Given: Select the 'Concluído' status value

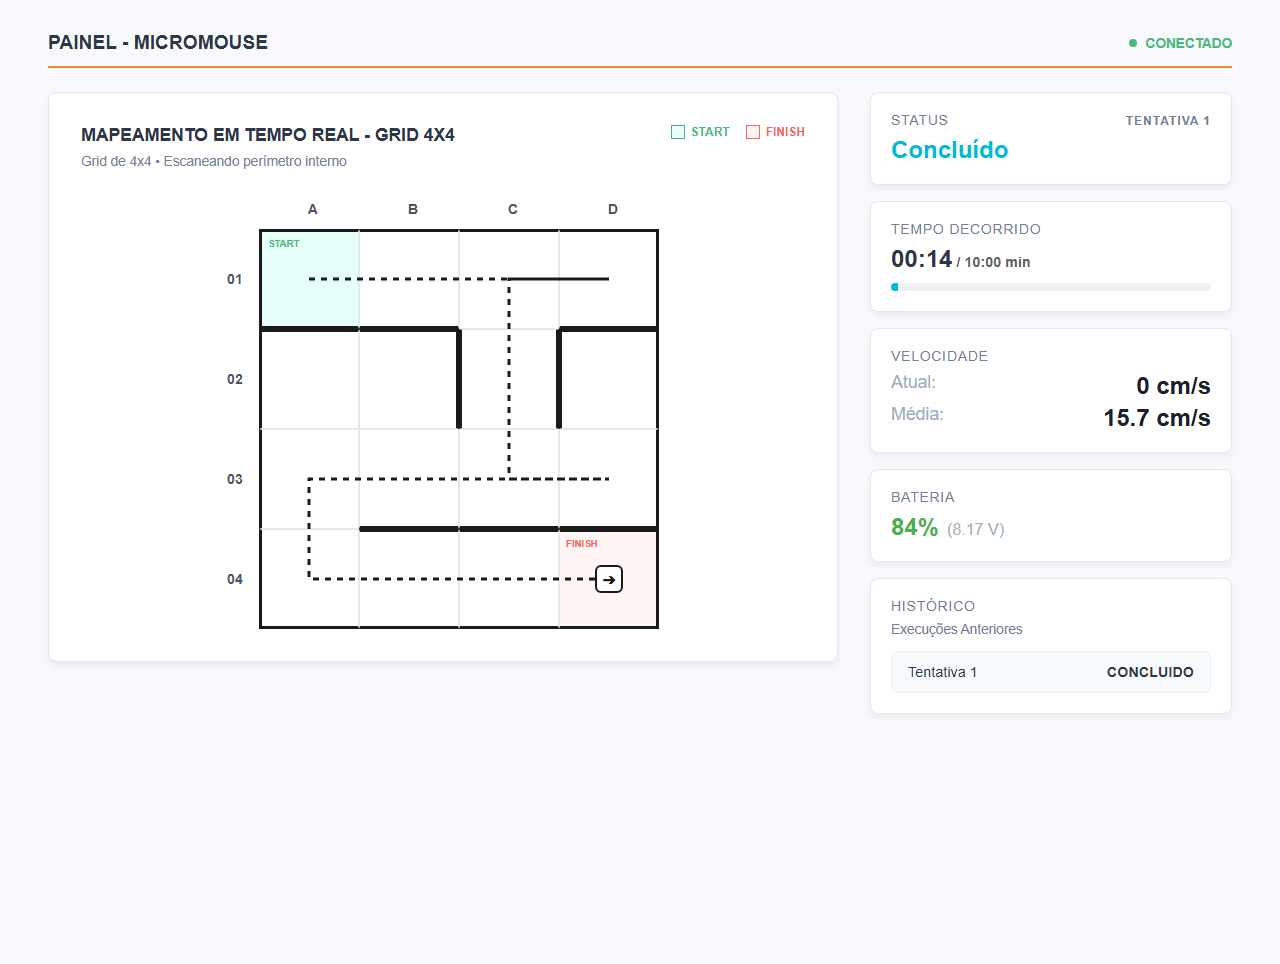Looking at the screenshot, I should pos(950,150).
